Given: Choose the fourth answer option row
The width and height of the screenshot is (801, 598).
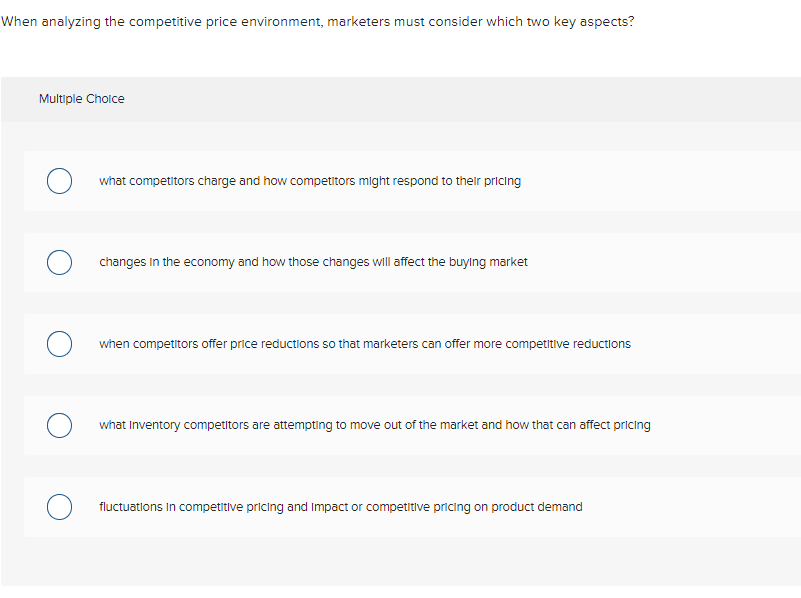Looking at the screenshot, I should coord(400,425).
